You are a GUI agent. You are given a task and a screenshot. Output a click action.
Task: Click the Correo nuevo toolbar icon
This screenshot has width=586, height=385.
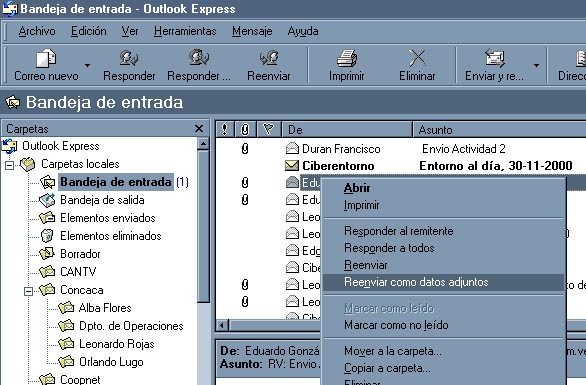click(46, 58)
